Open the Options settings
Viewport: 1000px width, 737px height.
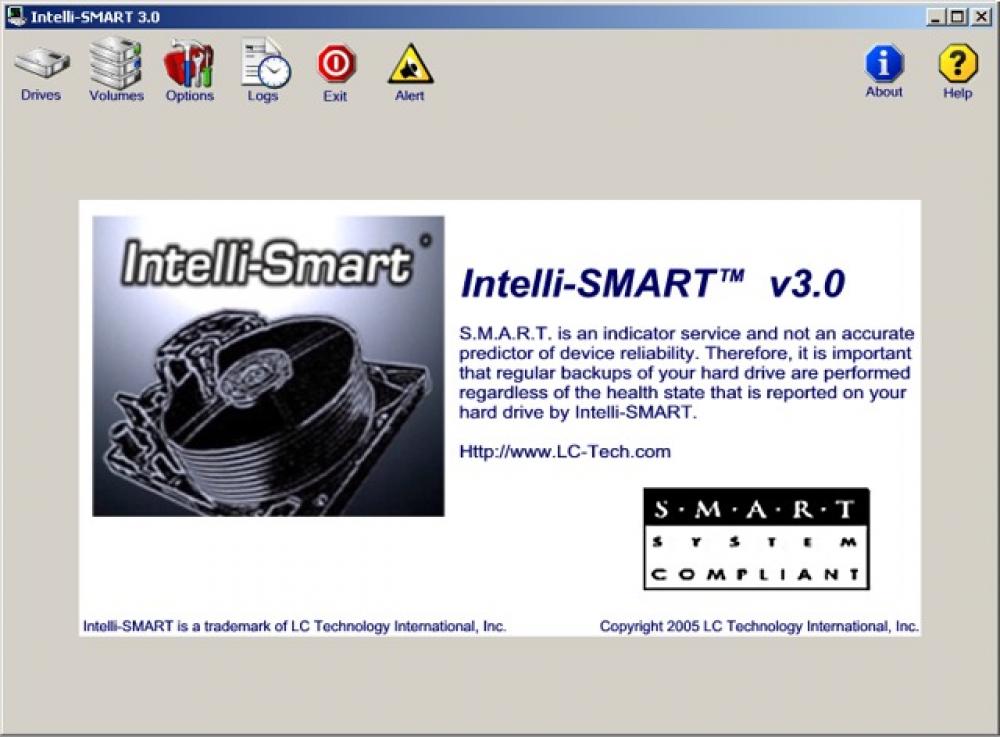click(189, 65)
